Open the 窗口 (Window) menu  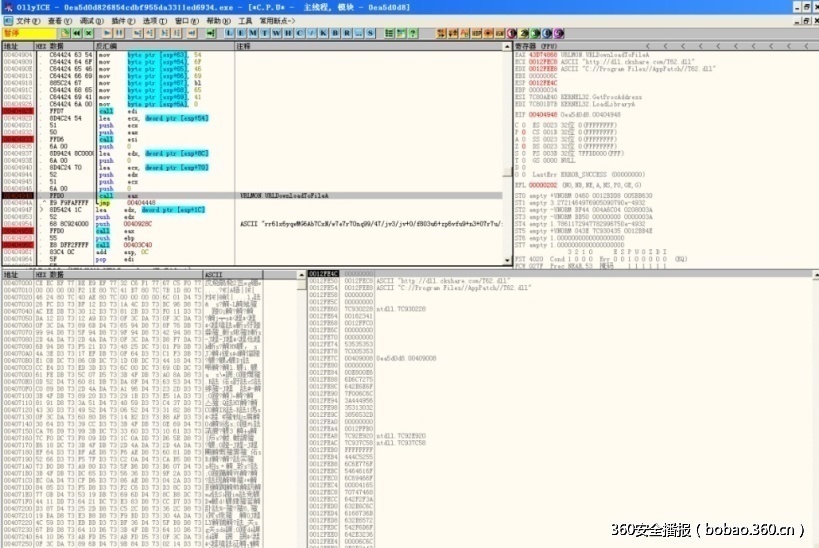pyautogui.click(x=186, y=21)
